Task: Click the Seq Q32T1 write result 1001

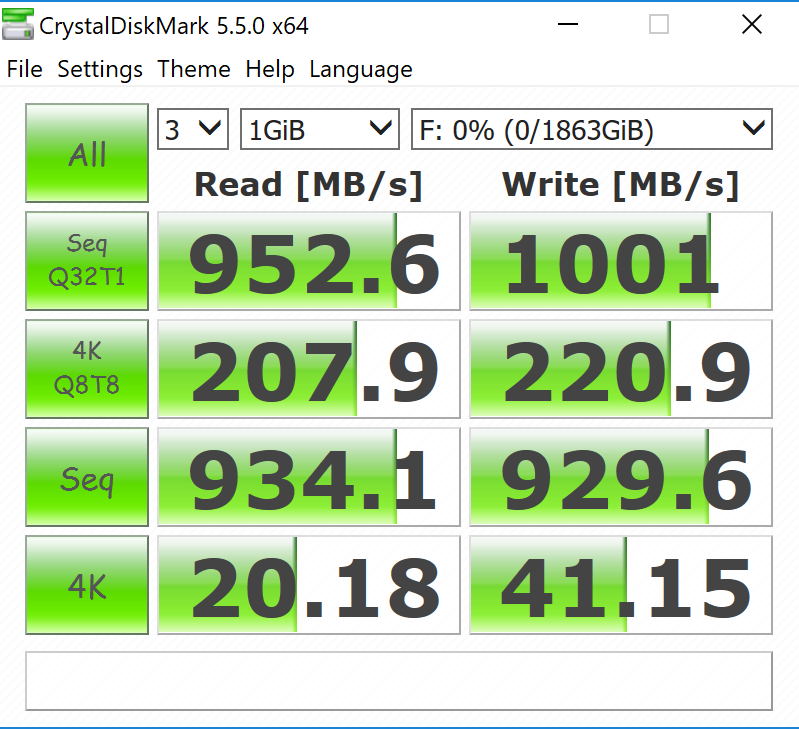Action: [x=621, y=261]
